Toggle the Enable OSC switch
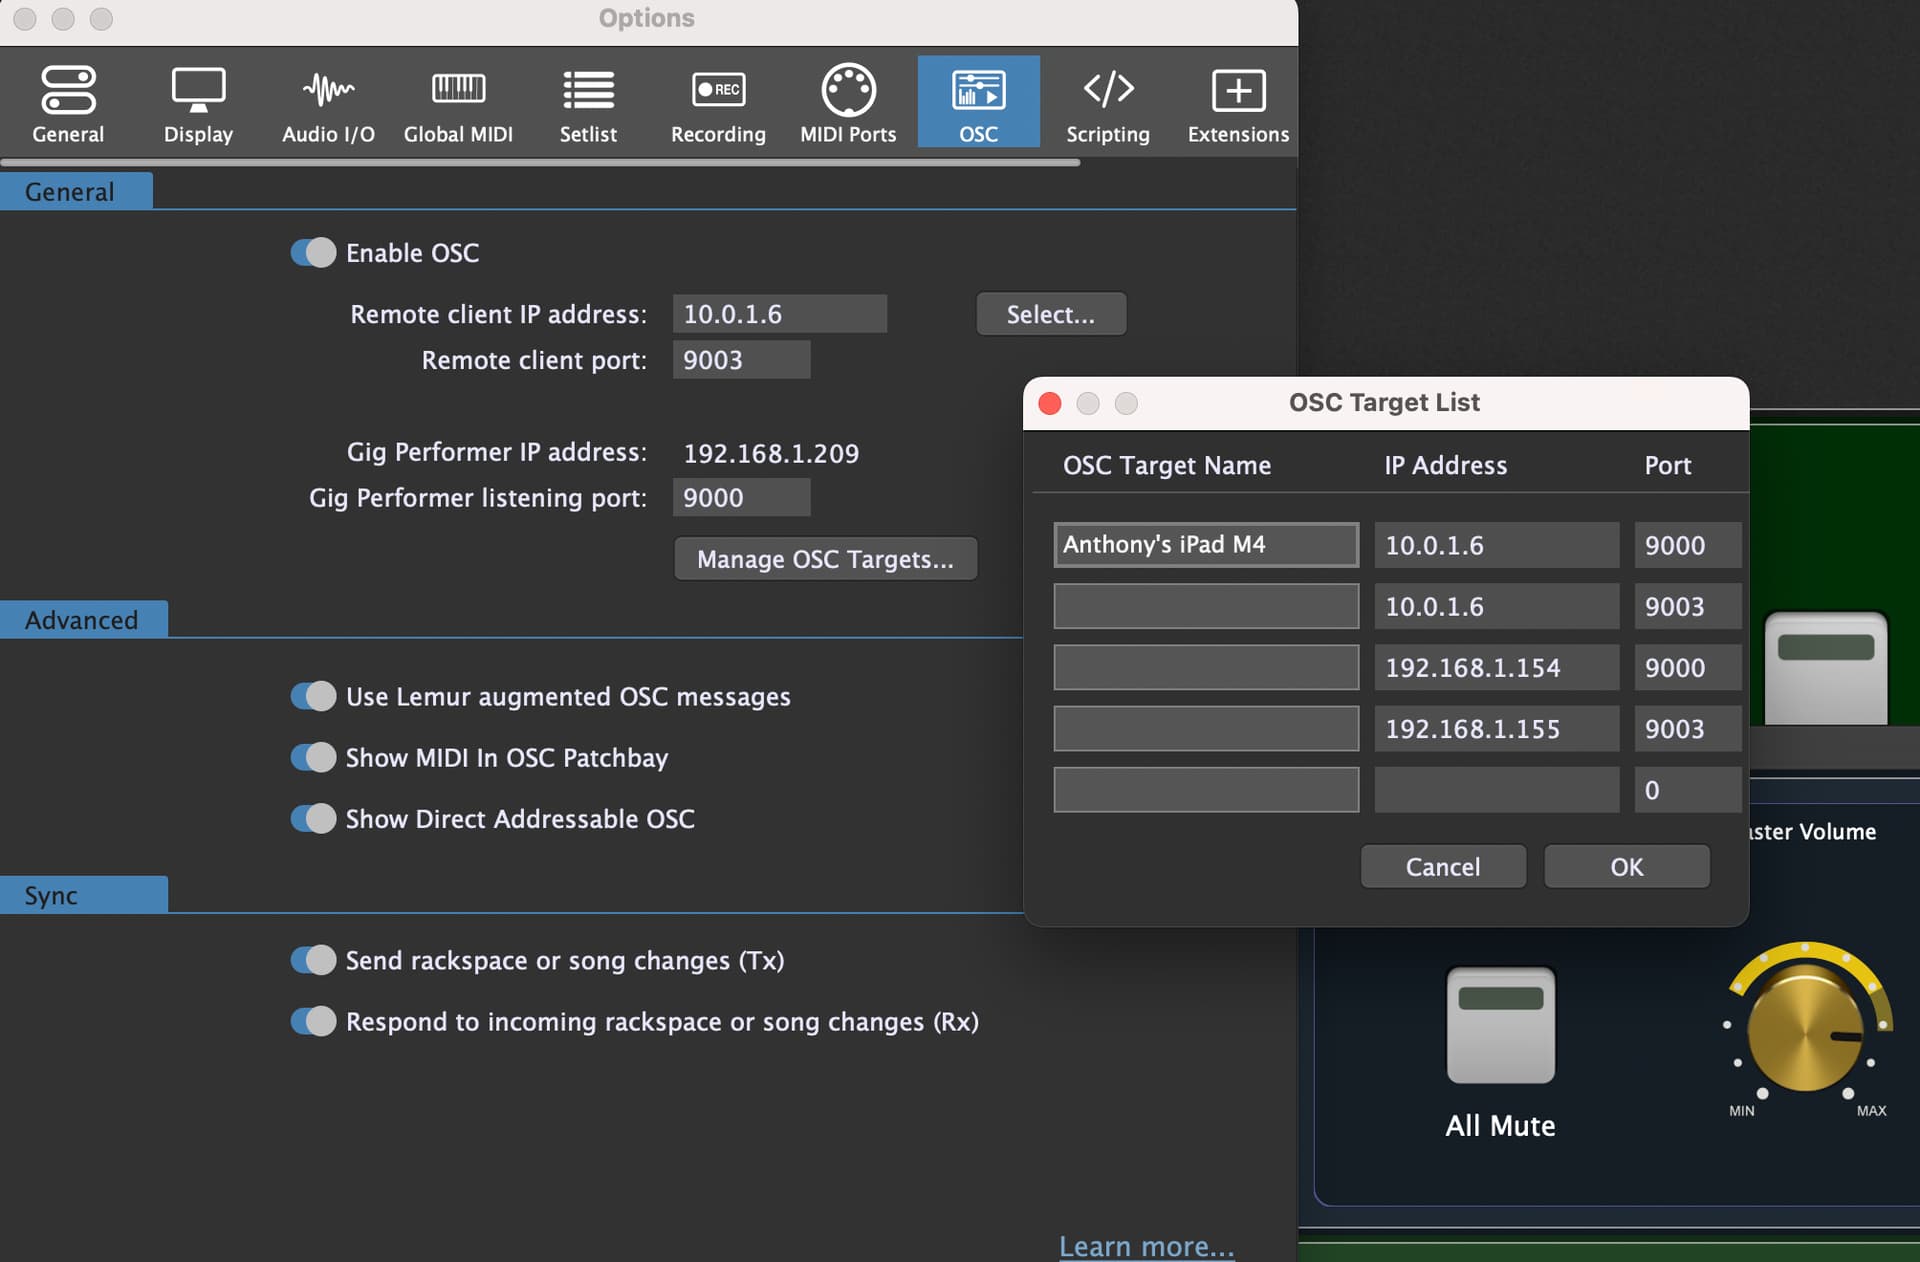 313,253
